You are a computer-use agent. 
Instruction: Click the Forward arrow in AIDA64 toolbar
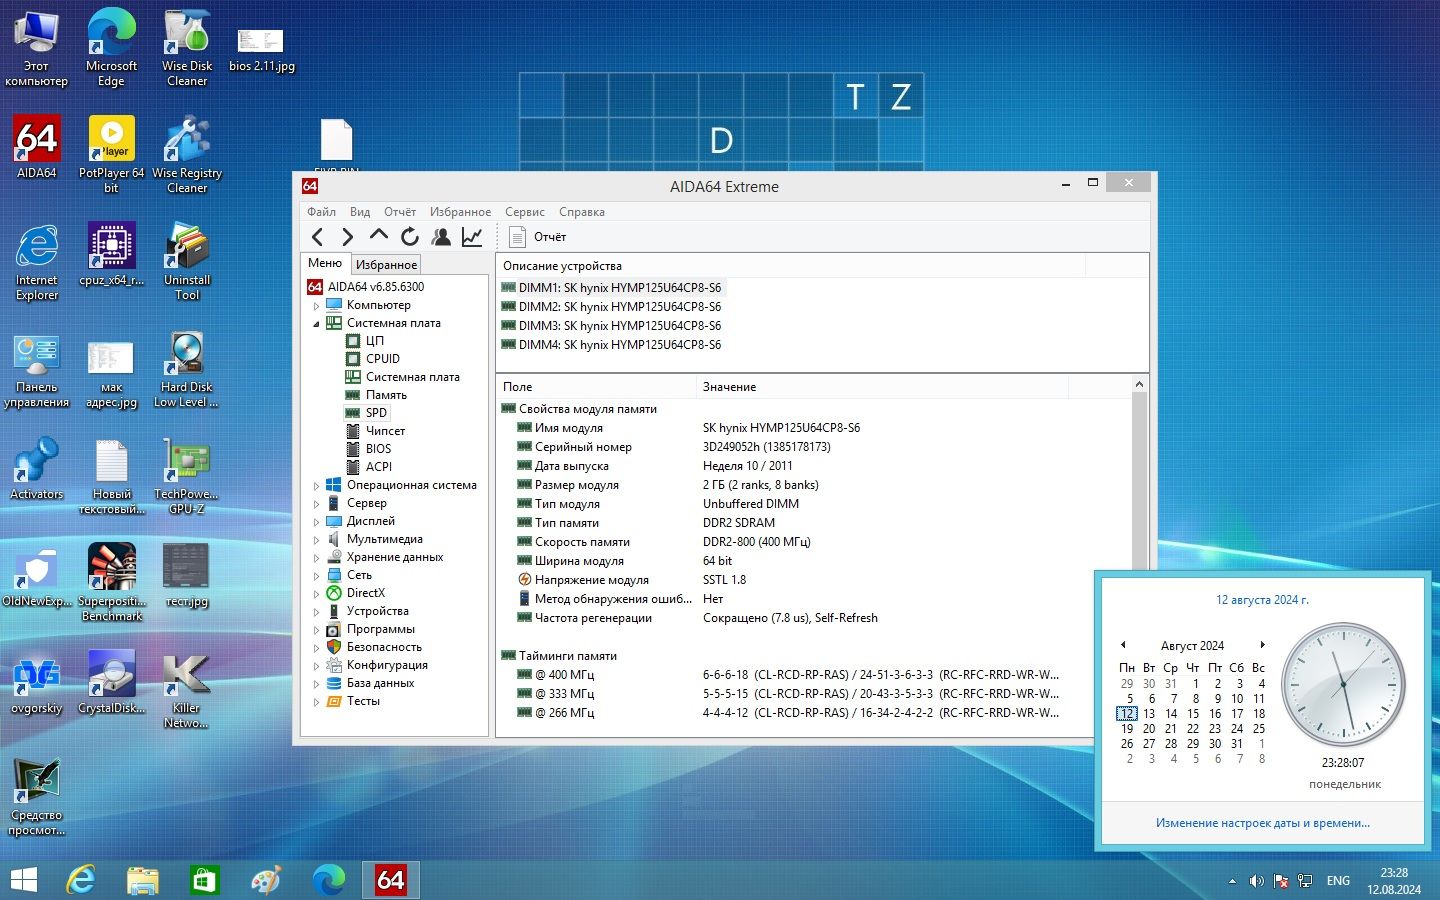[347, 237]
